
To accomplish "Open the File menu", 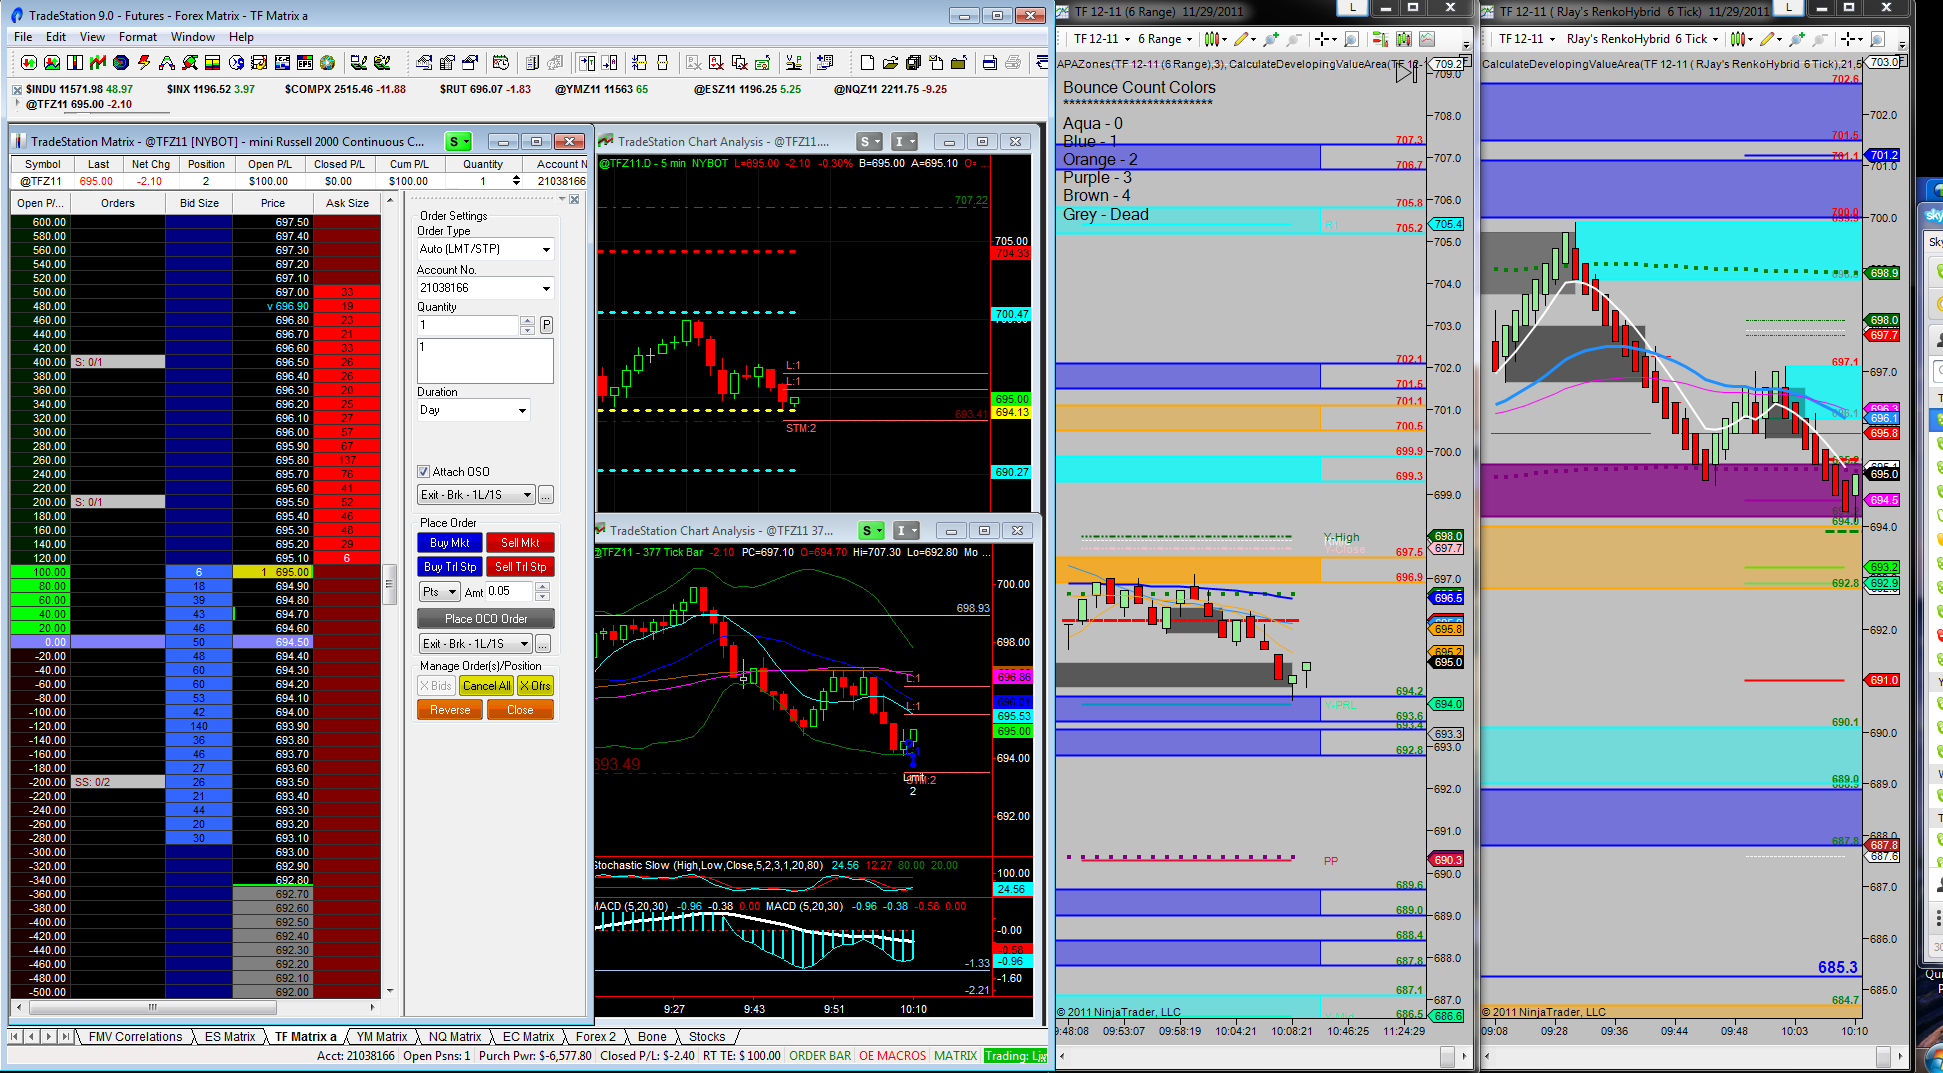I will click(x=24, y=37).
